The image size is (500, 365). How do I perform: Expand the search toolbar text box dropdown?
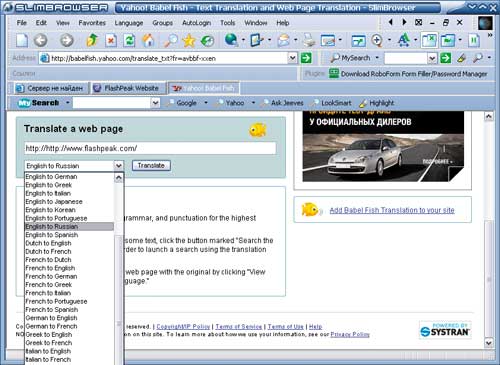(x=155, y=103)
